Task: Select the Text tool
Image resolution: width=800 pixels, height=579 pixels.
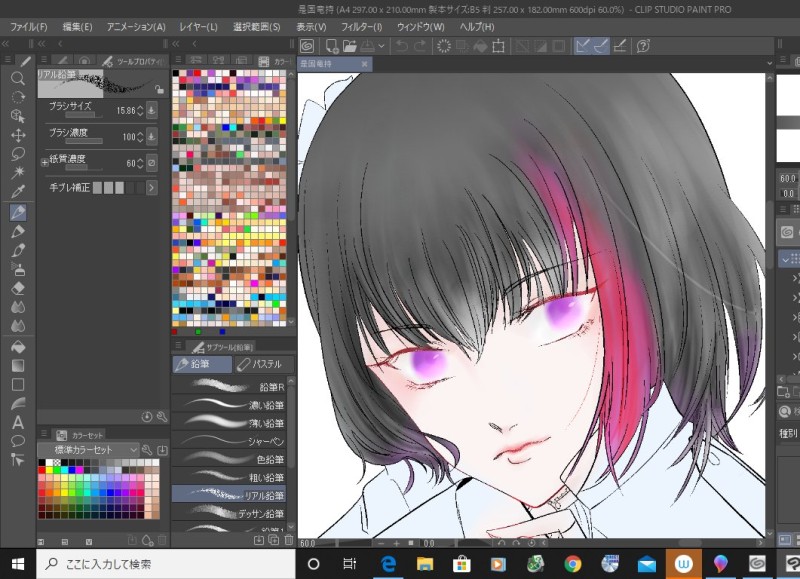Action: coord(18,422)
